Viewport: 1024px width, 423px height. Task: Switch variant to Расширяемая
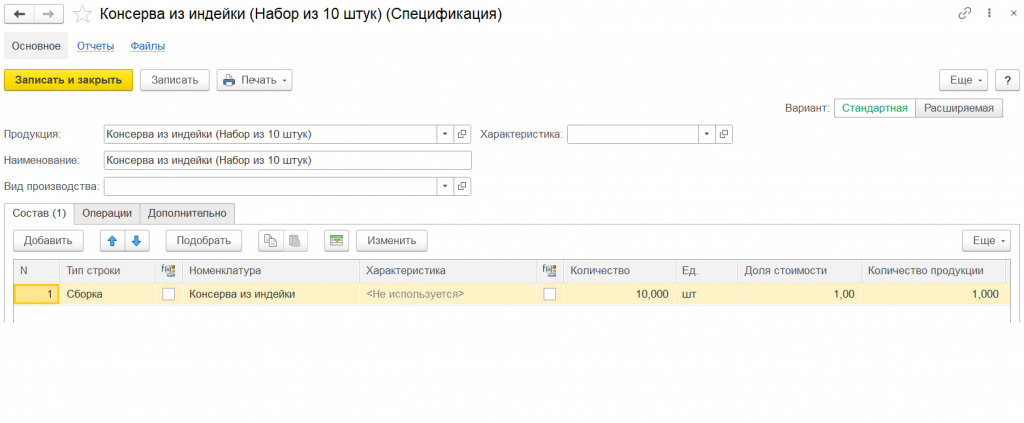tap(959, 108)
